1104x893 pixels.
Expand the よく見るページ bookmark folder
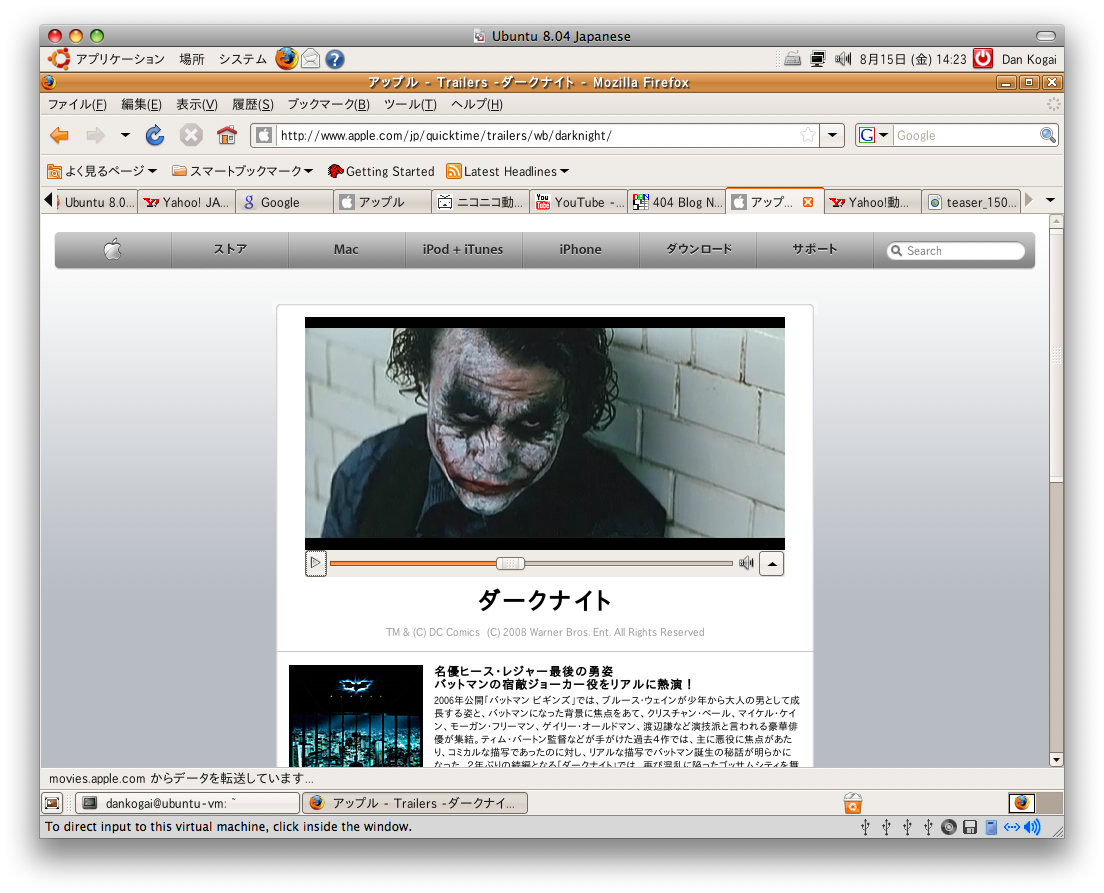click(x=102, y=171)
